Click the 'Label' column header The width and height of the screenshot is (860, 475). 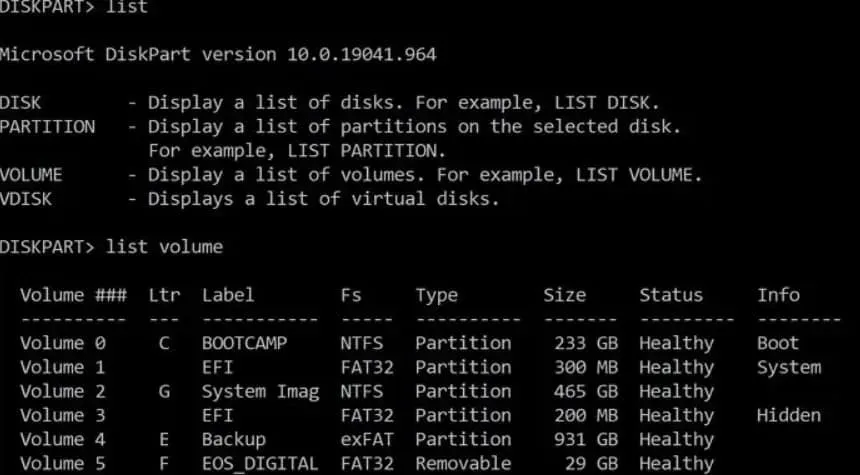[228, 295]
